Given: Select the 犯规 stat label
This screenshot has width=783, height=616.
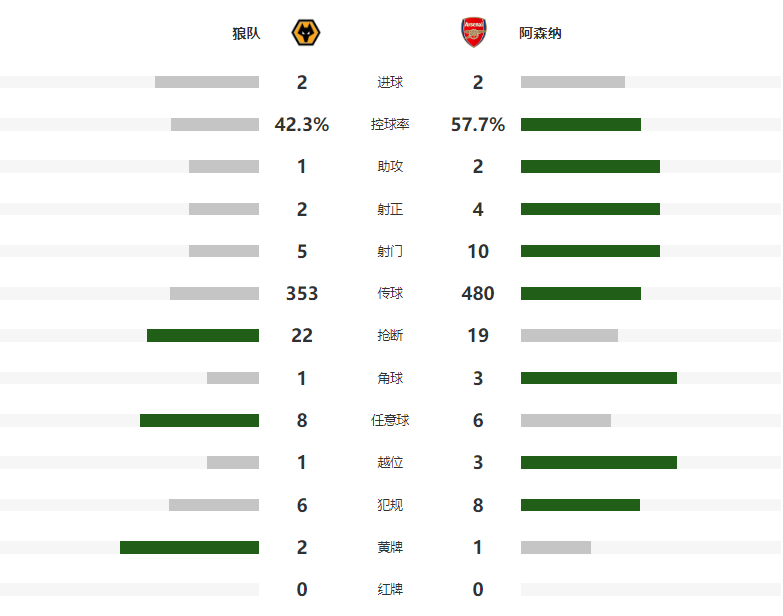Looking at the screenshot, I should [x=391, y=505].
